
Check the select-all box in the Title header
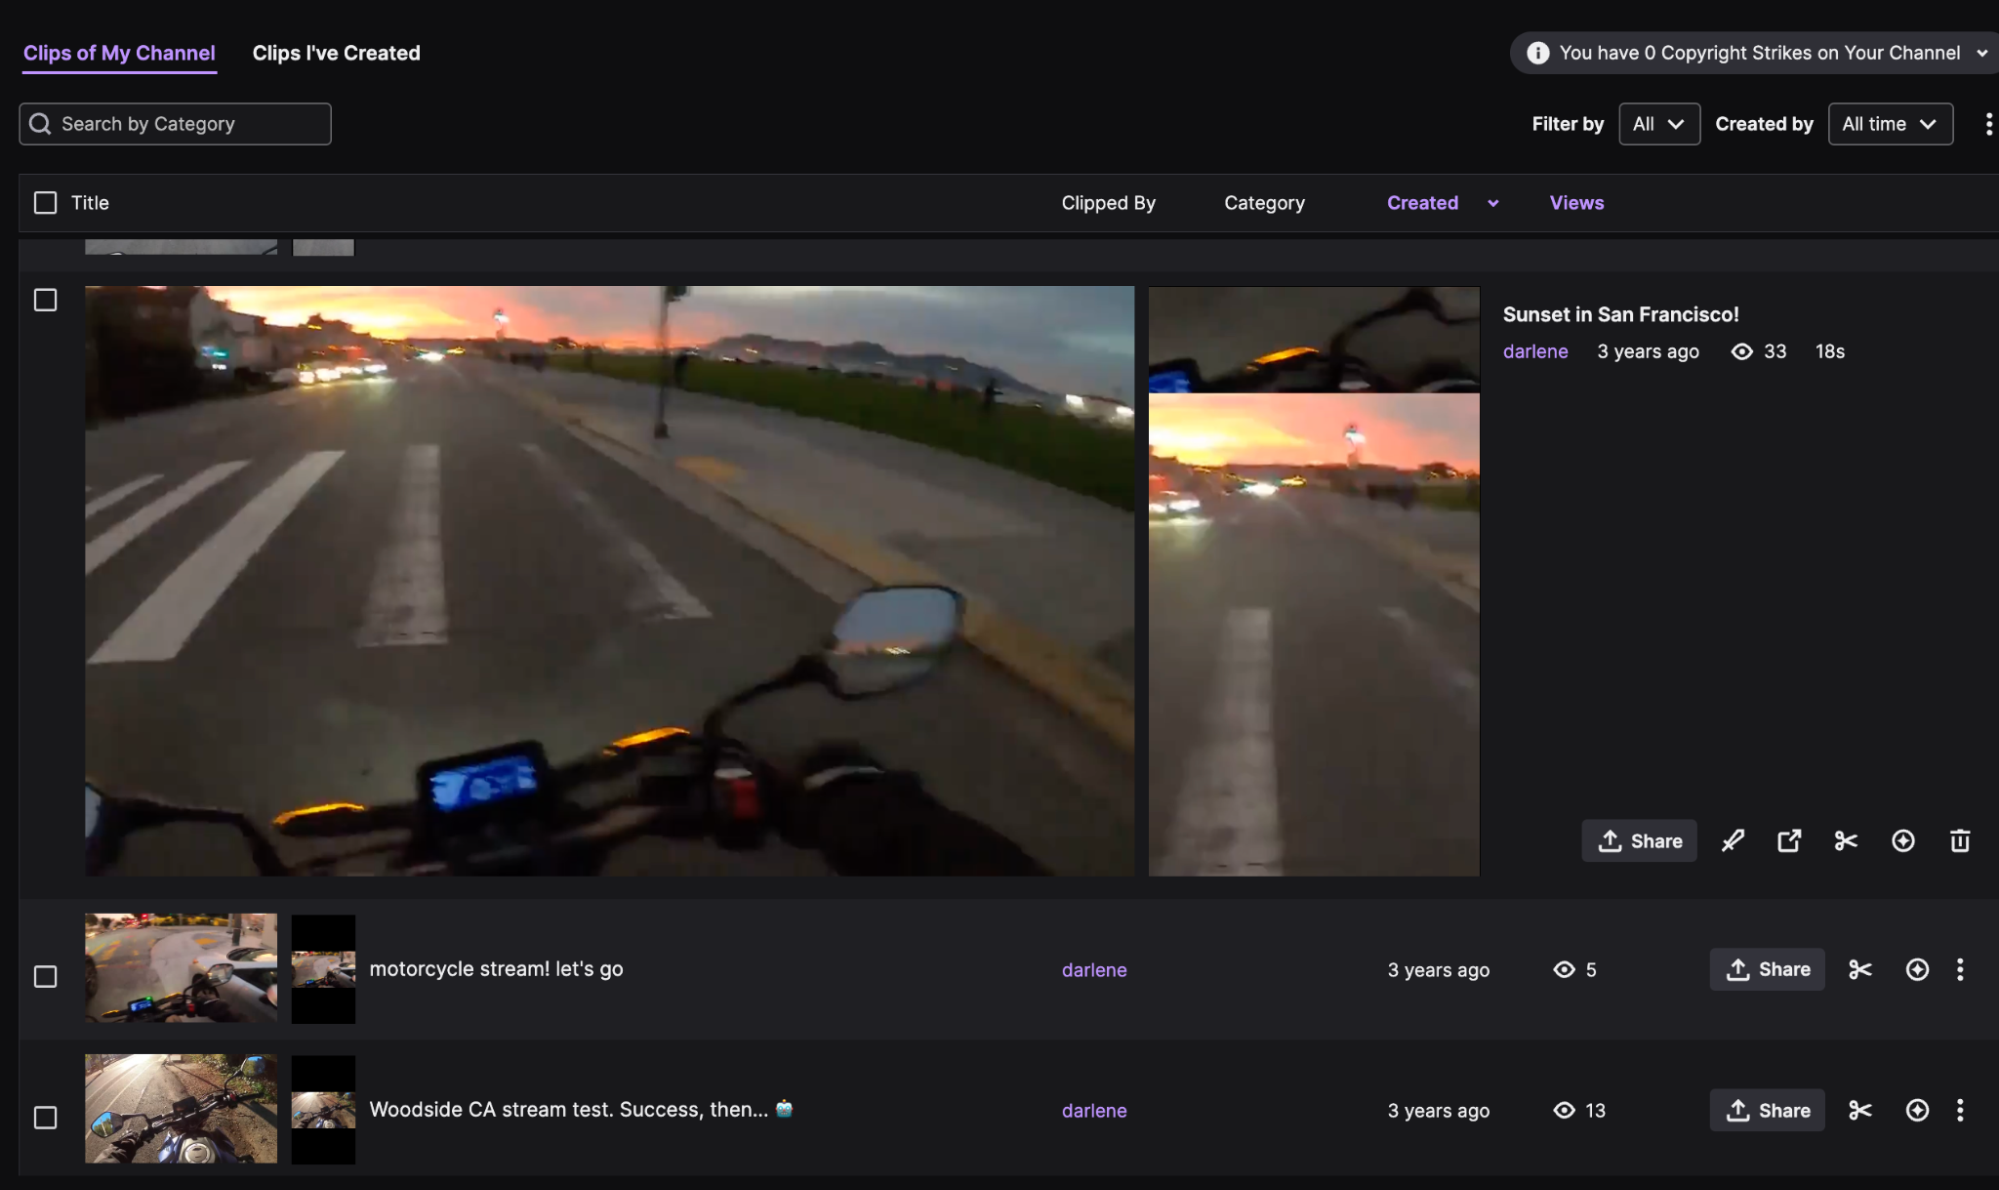46,202
